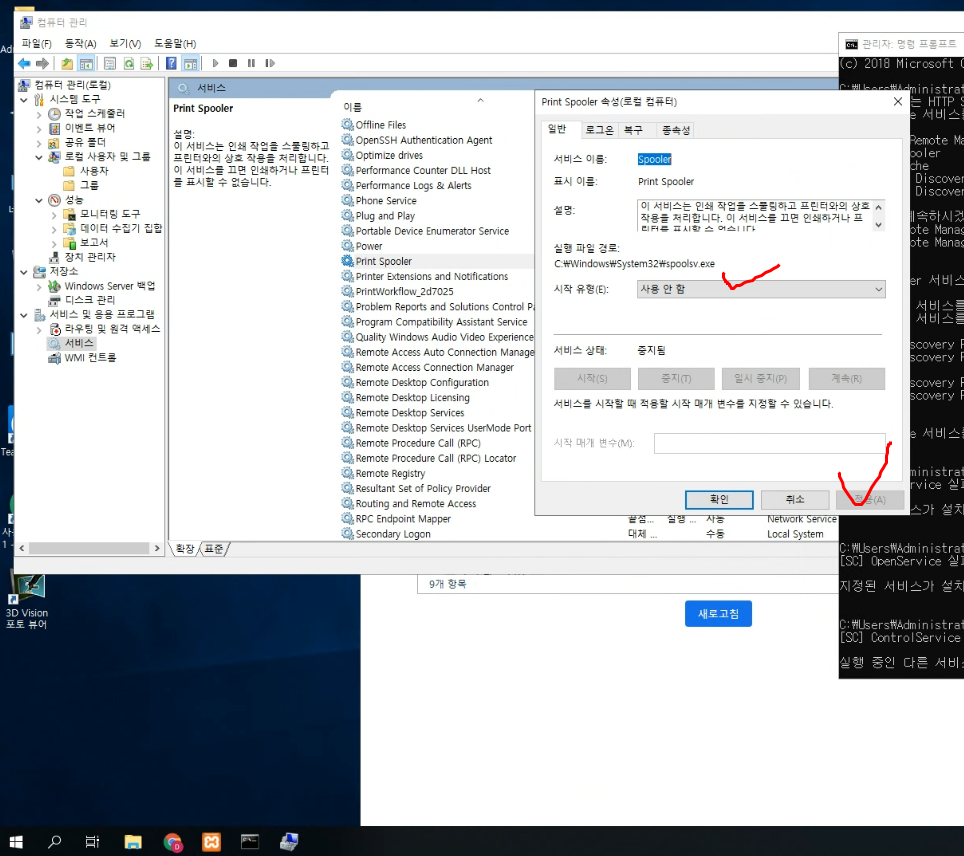This screenshot has height=856, width=964.
Task: Click the 시작 매개 변수 input field
Action: pos(770,443)
